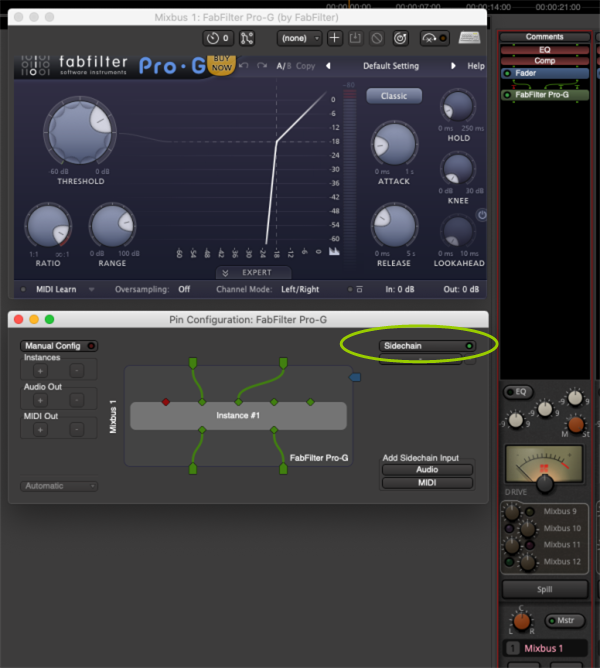Enable lookahead with the power icon
600x668 pixels.
click(x=482, y=215)
